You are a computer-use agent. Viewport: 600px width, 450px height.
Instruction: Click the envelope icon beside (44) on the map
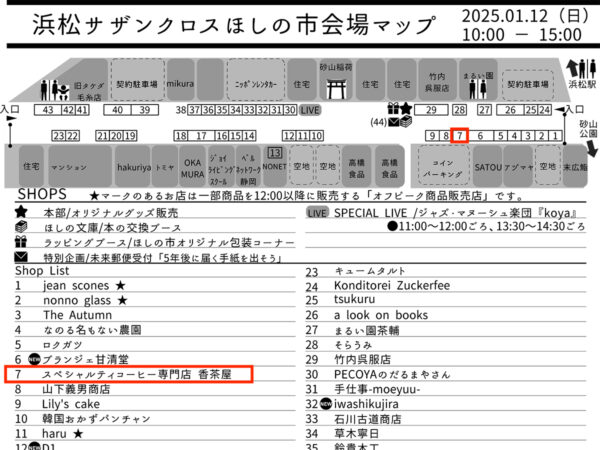coord(394,122)
